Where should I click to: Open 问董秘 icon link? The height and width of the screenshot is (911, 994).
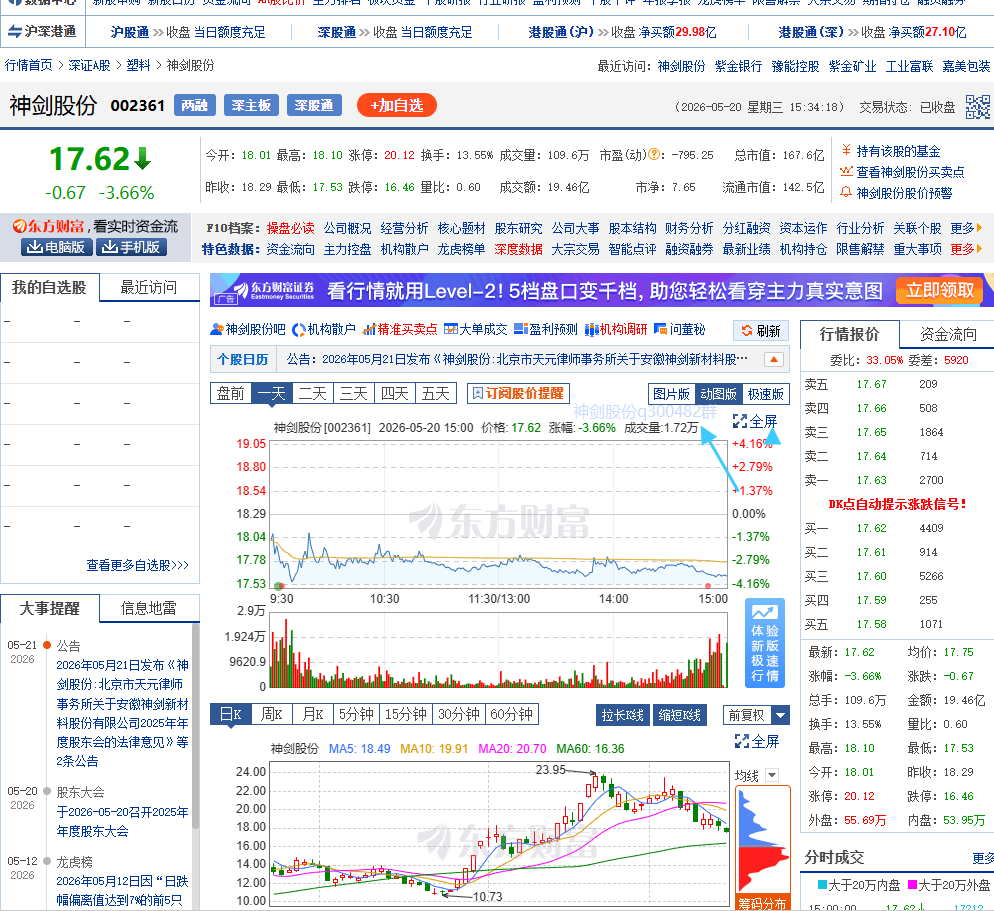tap(679, 329)
